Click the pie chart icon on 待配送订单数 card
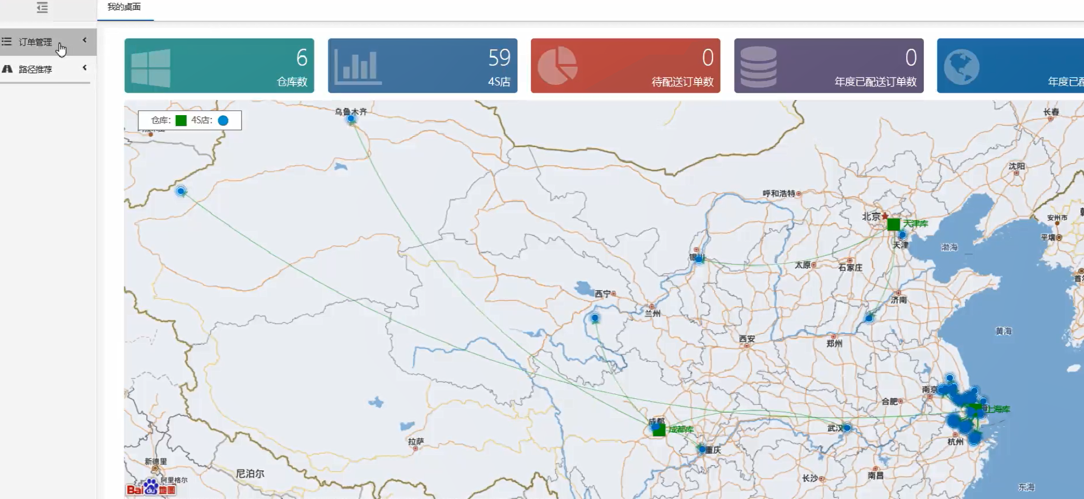 558,67
